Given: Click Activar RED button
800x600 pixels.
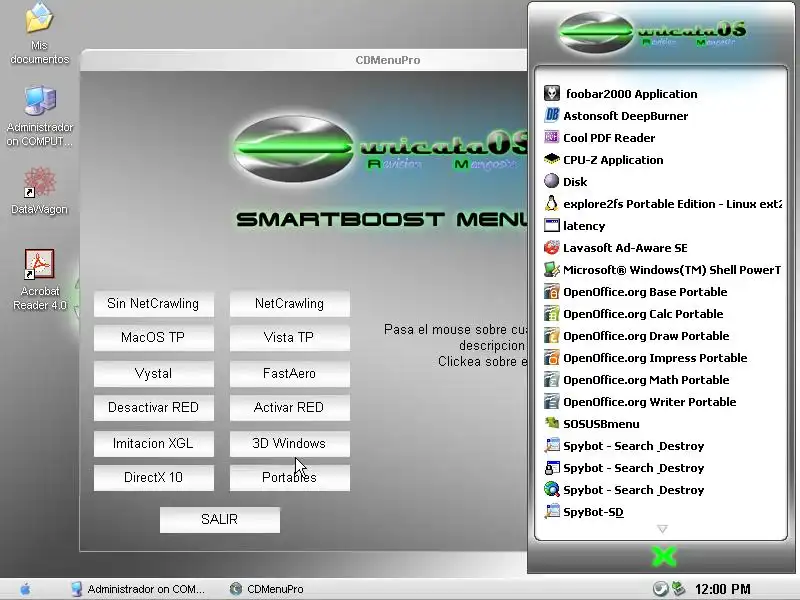Looking at the screenshot, I should coord(289,407).
